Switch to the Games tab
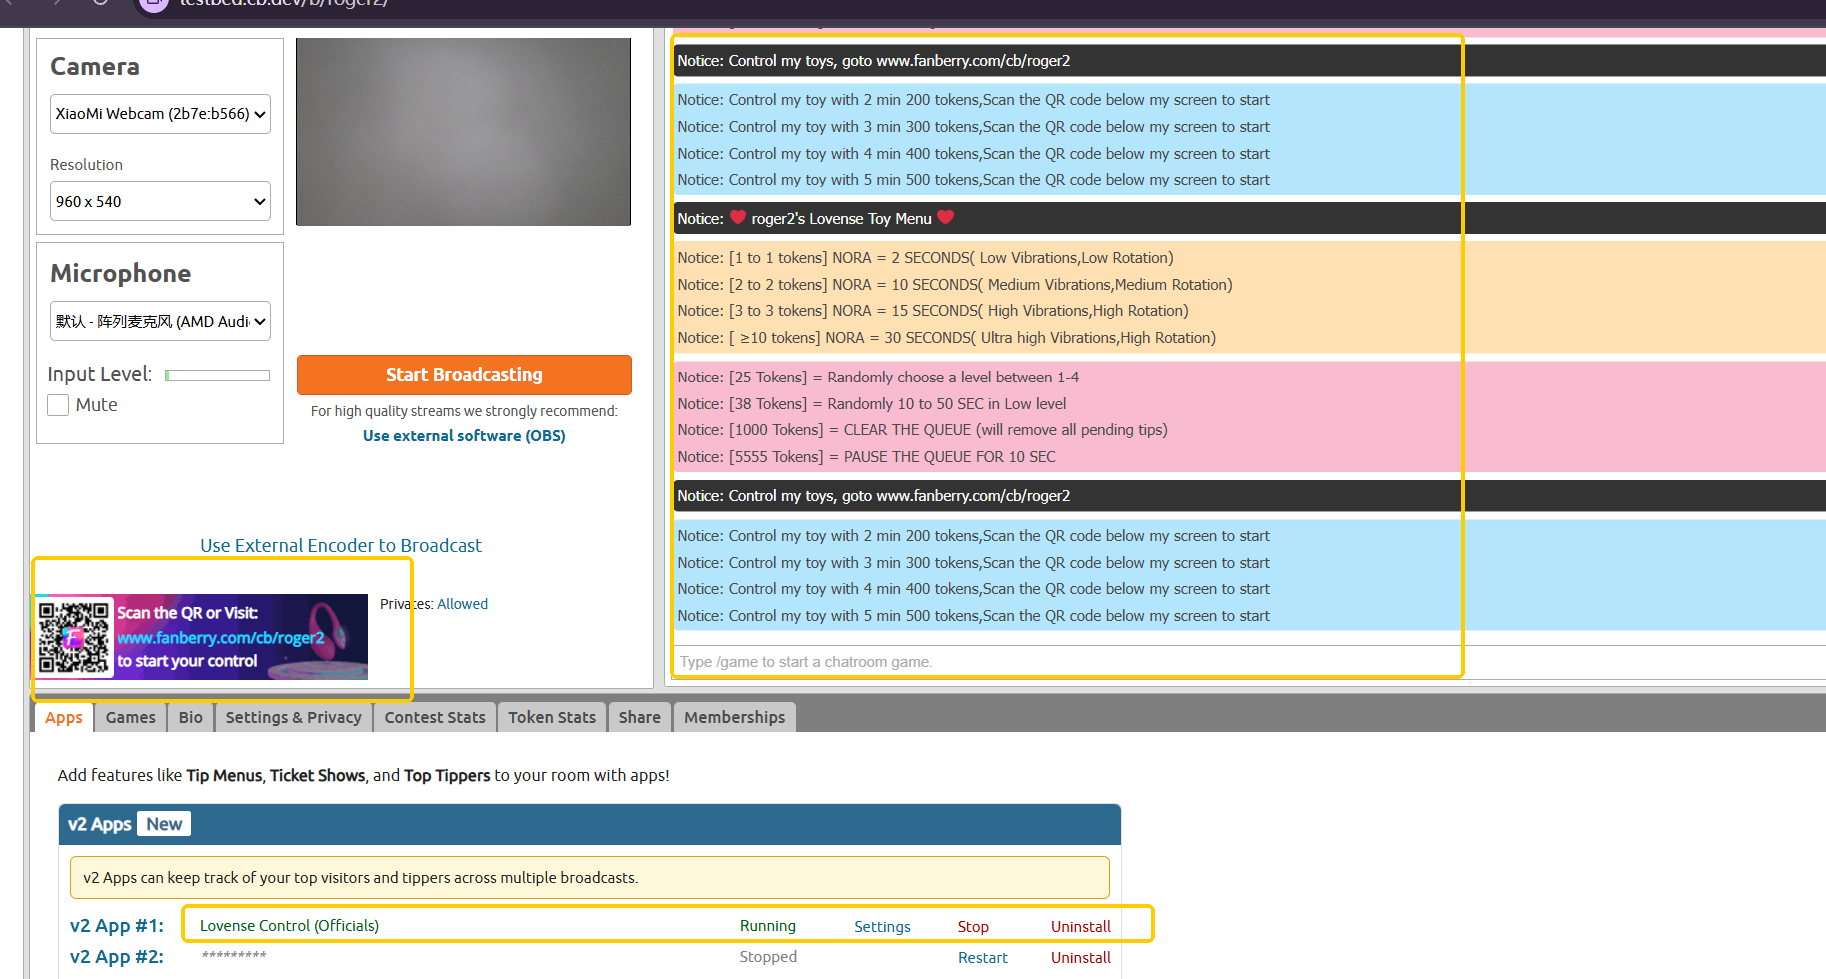The width and height of the screenshot is (1826, 979). coord(131,717)
